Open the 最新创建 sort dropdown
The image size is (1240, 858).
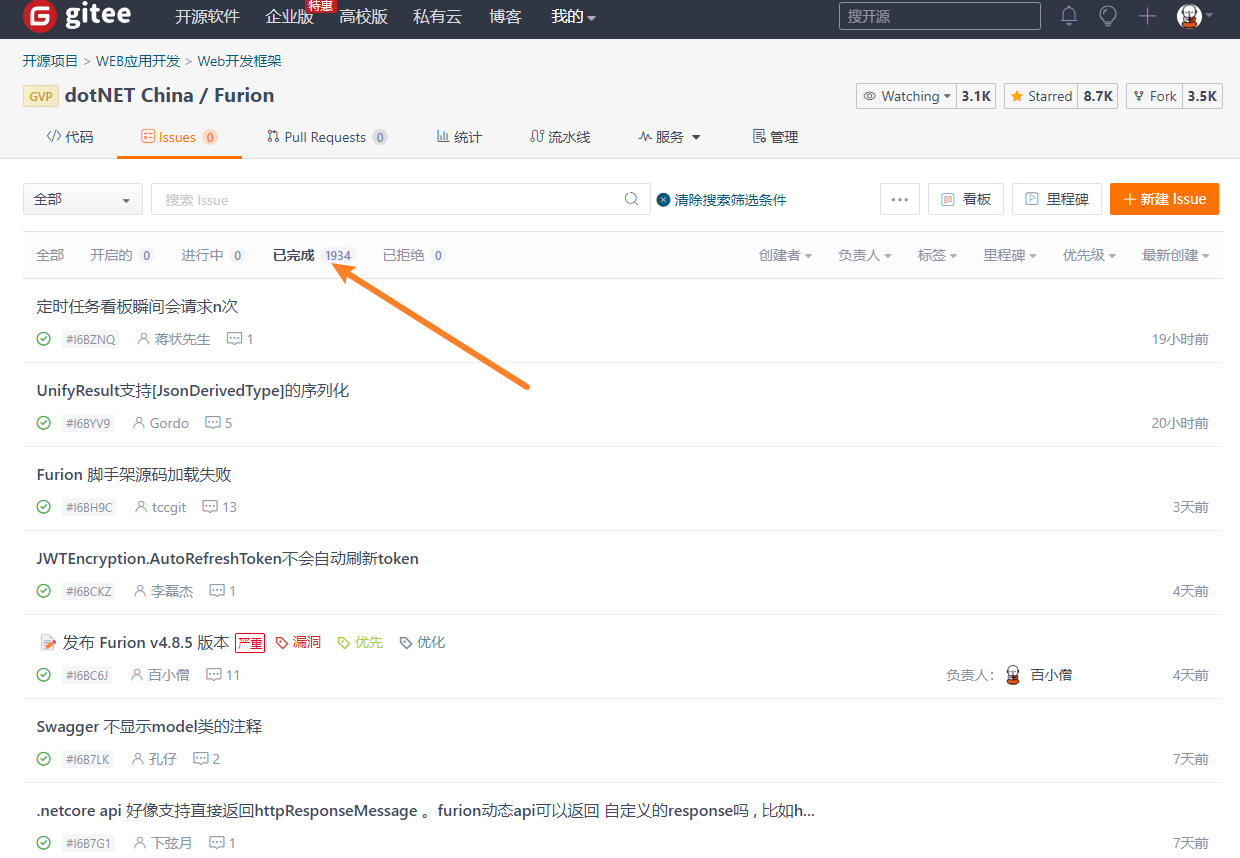(x=1176, y=255)
